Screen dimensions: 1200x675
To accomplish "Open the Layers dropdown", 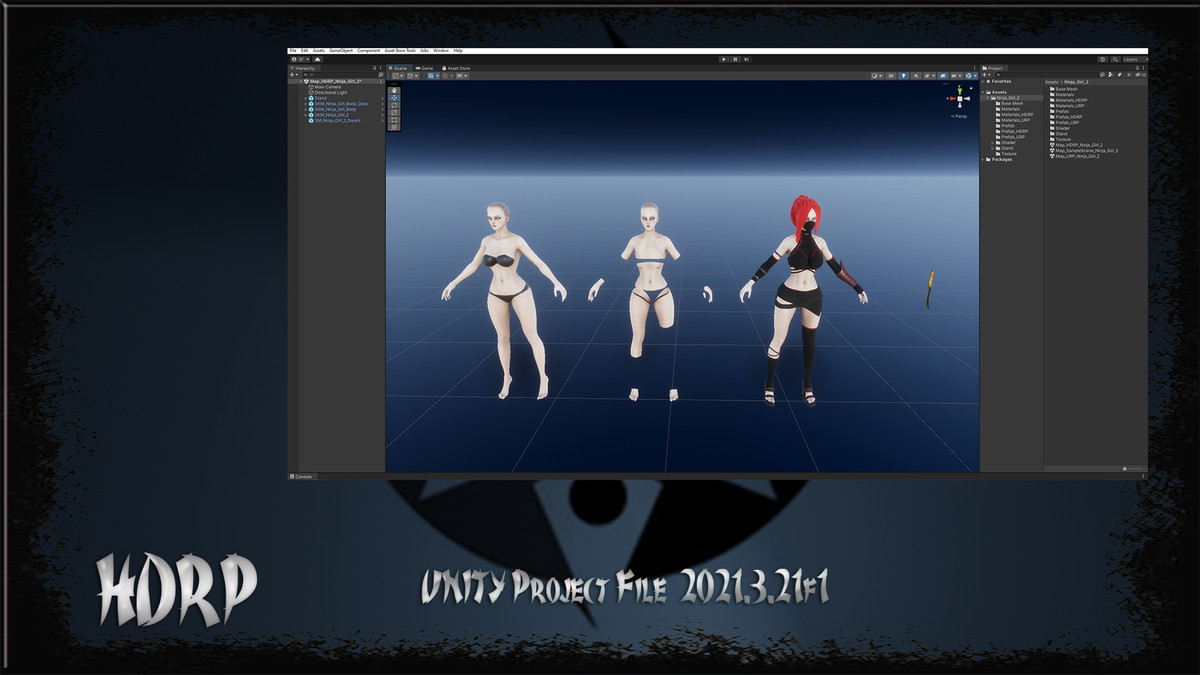I will (1133, 59).
